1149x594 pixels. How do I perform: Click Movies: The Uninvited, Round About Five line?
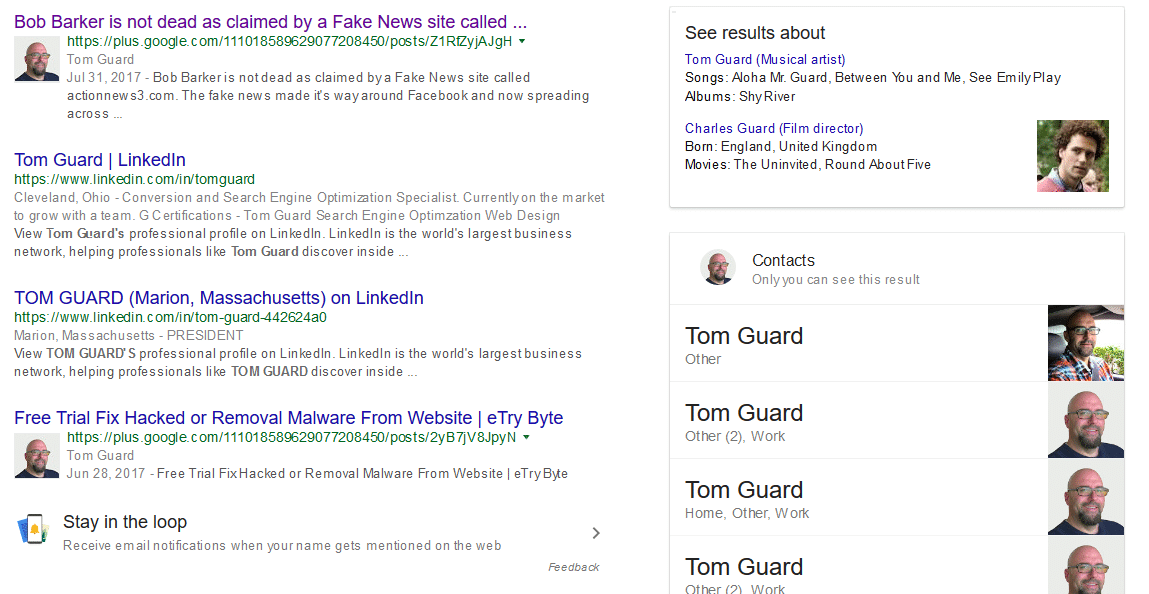(x=808, y=165)
